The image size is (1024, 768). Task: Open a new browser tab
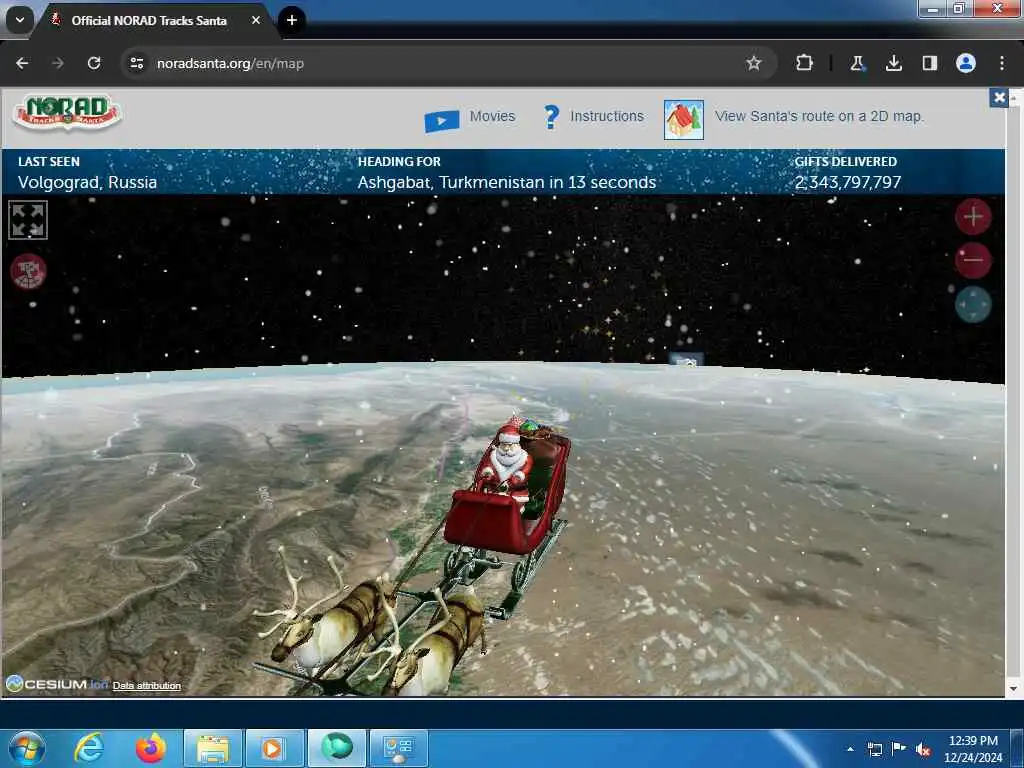point(292,20)
